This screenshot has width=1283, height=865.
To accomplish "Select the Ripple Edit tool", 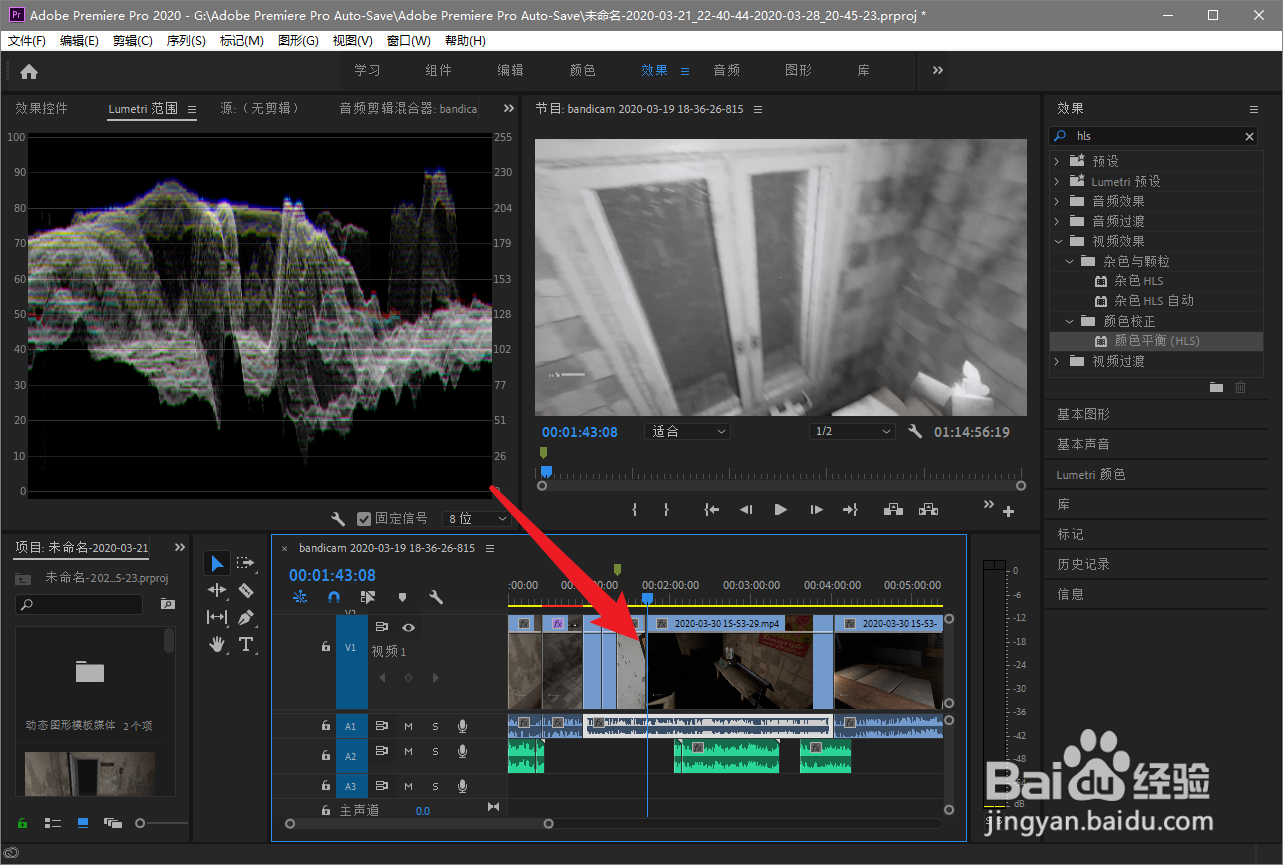I will pyautogui.click(x=217, y=590).
